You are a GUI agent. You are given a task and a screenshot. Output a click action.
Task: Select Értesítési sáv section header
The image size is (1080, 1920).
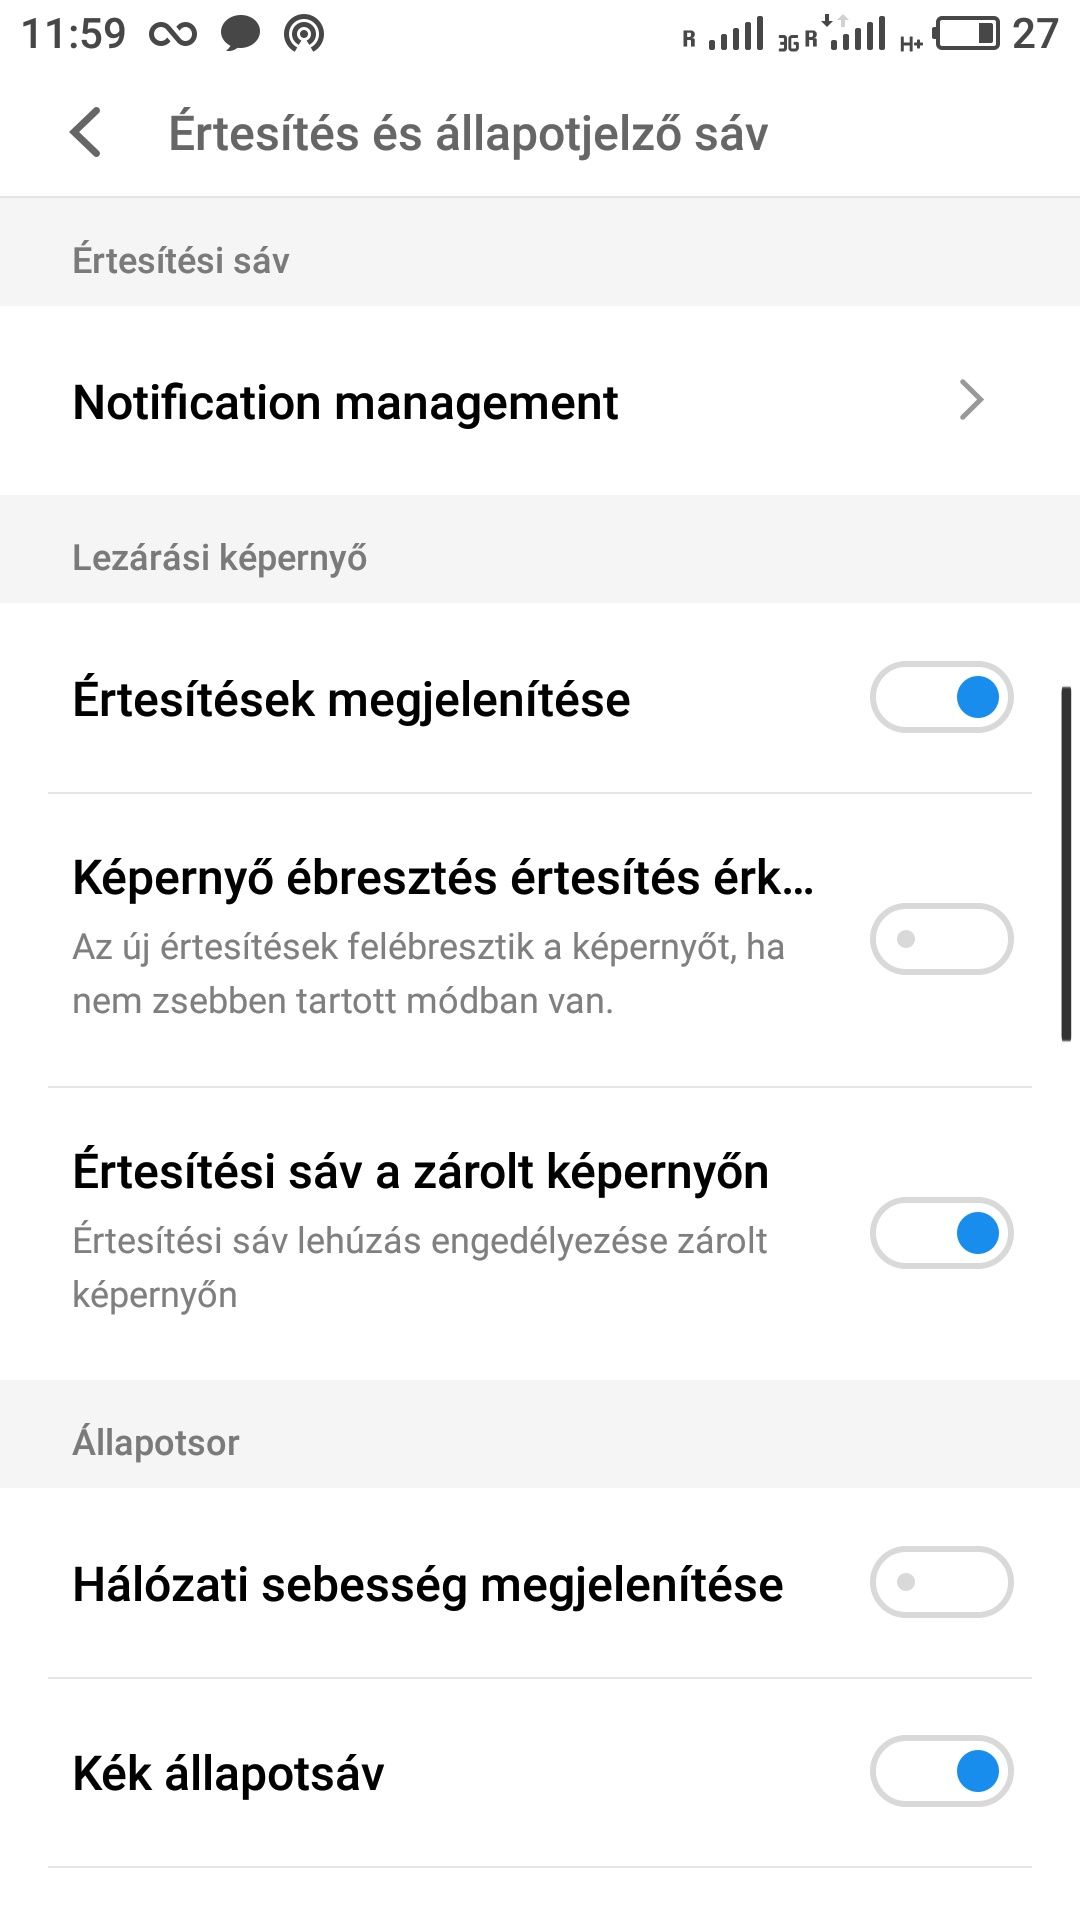[x=181, y=261]
